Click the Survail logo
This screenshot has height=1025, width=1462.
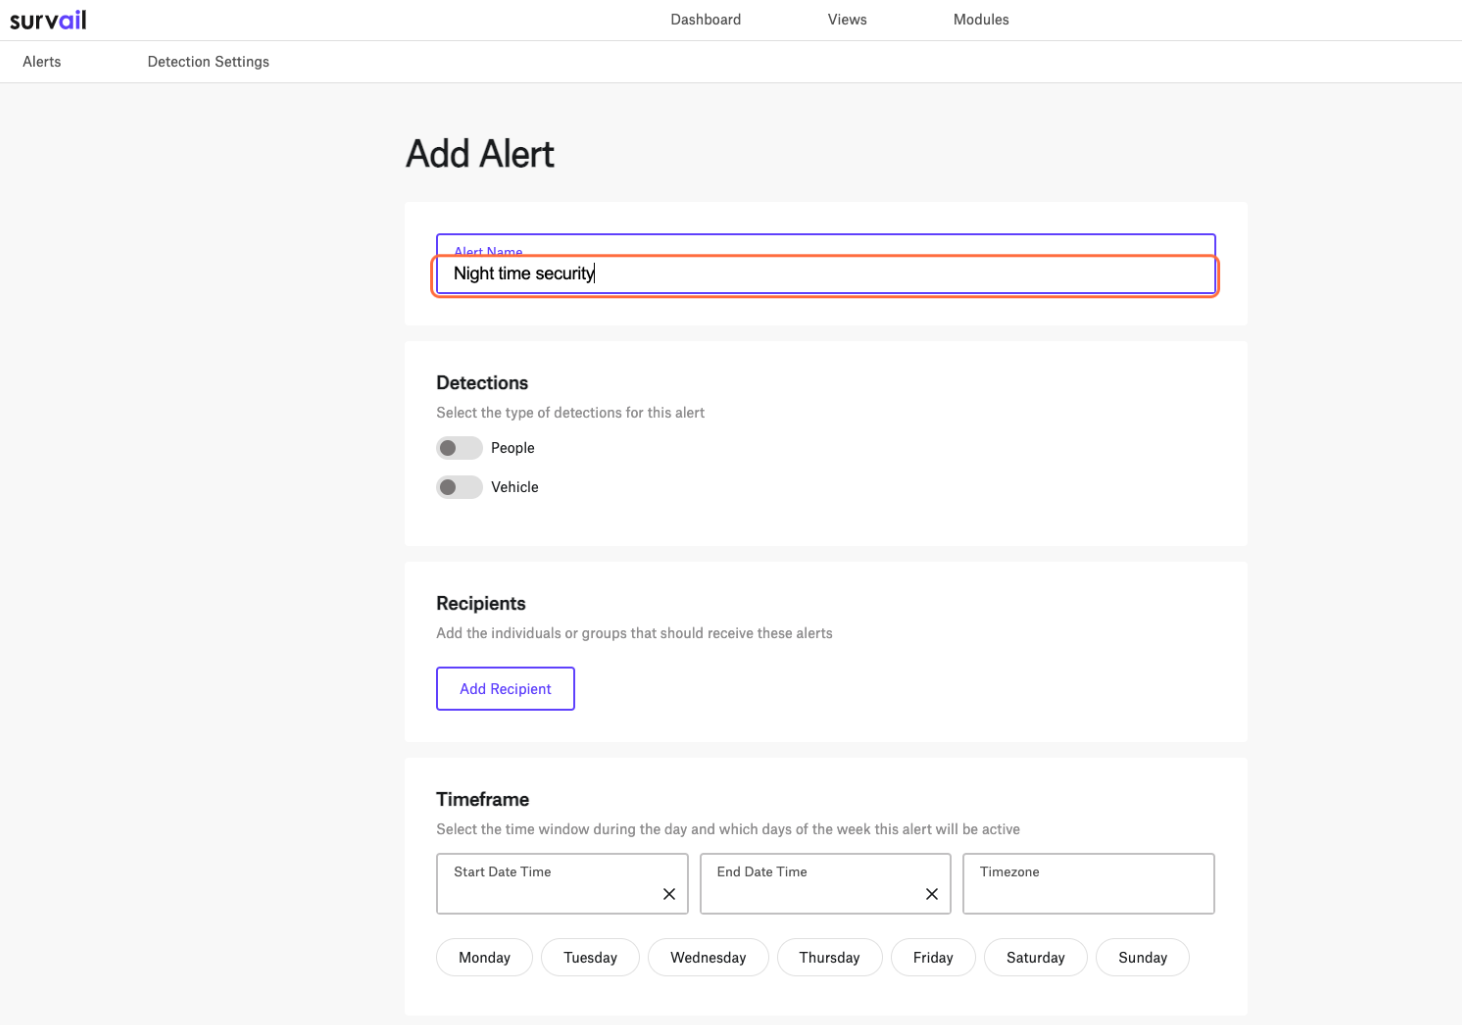click(48, 20)
